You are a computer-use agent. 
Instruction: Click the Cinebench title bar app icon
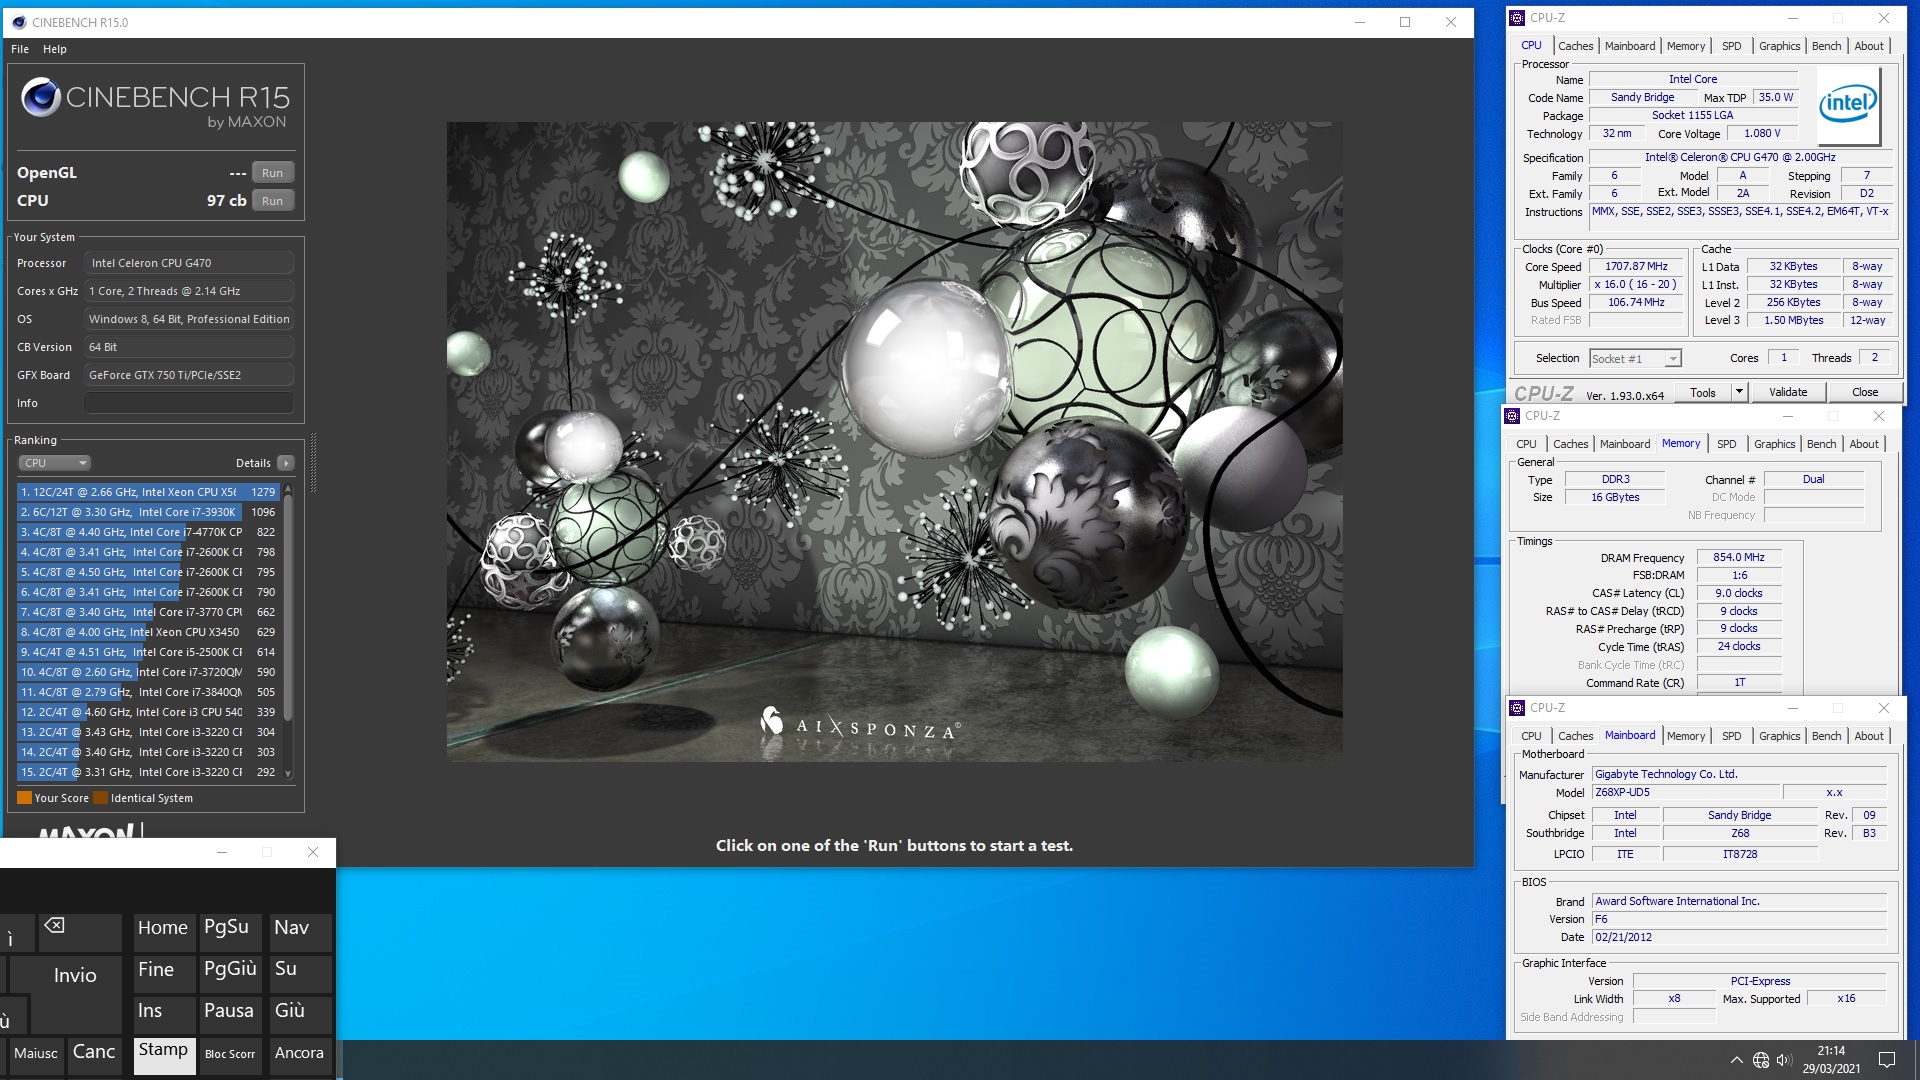[x=19, y=22]
